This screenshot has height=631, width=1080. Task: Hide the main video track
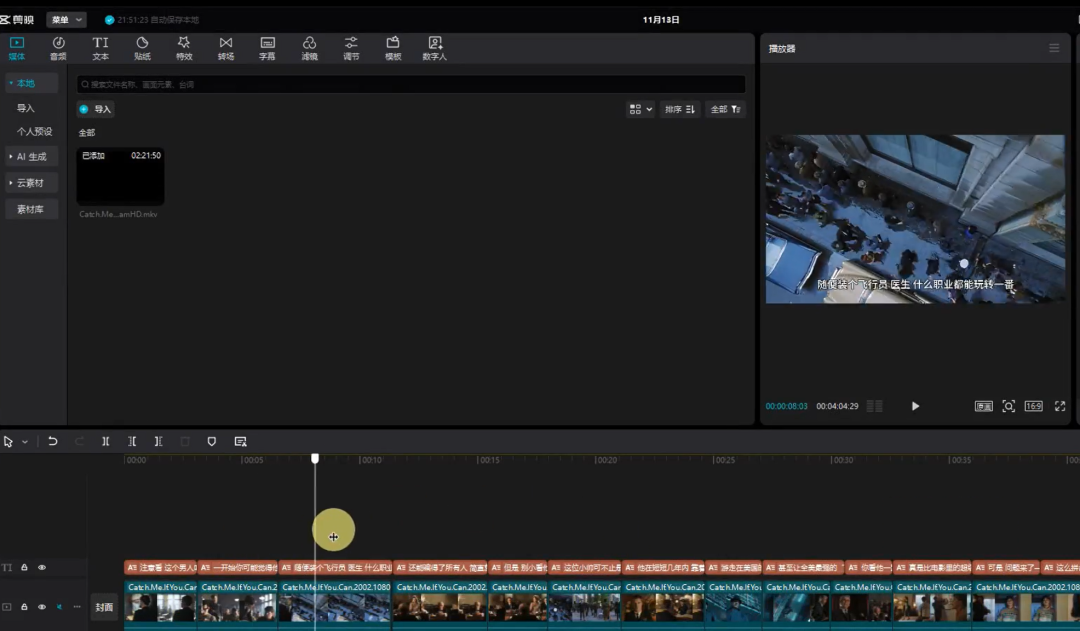tap(42, 607)
